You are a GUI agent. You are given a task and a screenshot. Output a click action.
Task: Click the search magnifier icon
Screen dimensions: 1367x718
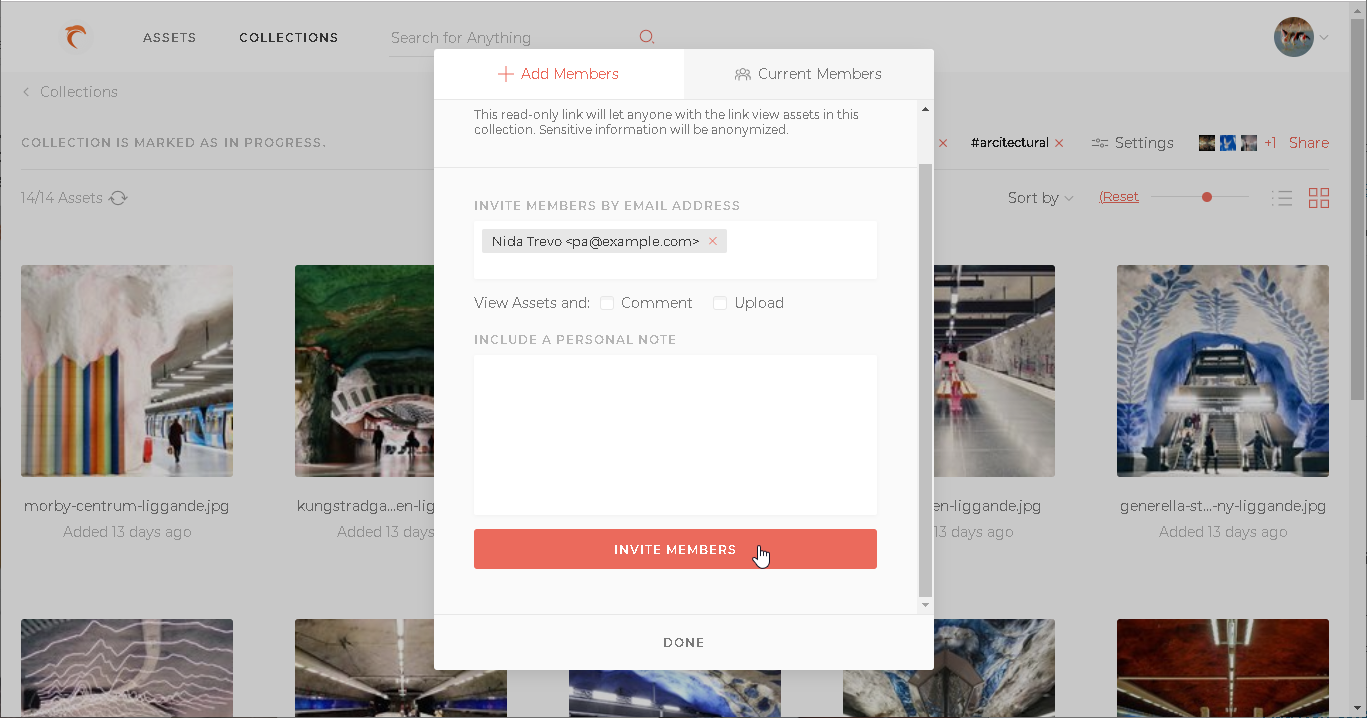pos(647,37)
